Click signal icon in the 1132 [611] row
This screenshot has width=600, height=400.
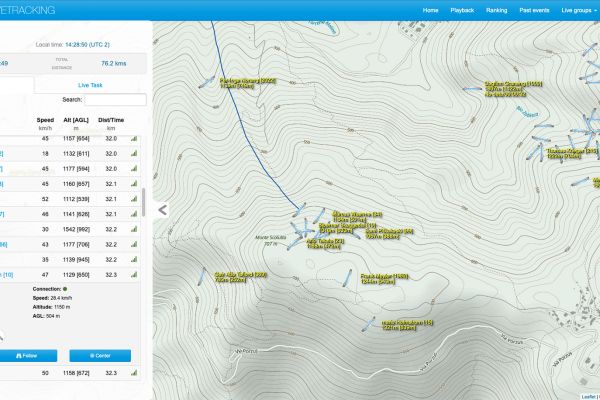pos(134,153)
